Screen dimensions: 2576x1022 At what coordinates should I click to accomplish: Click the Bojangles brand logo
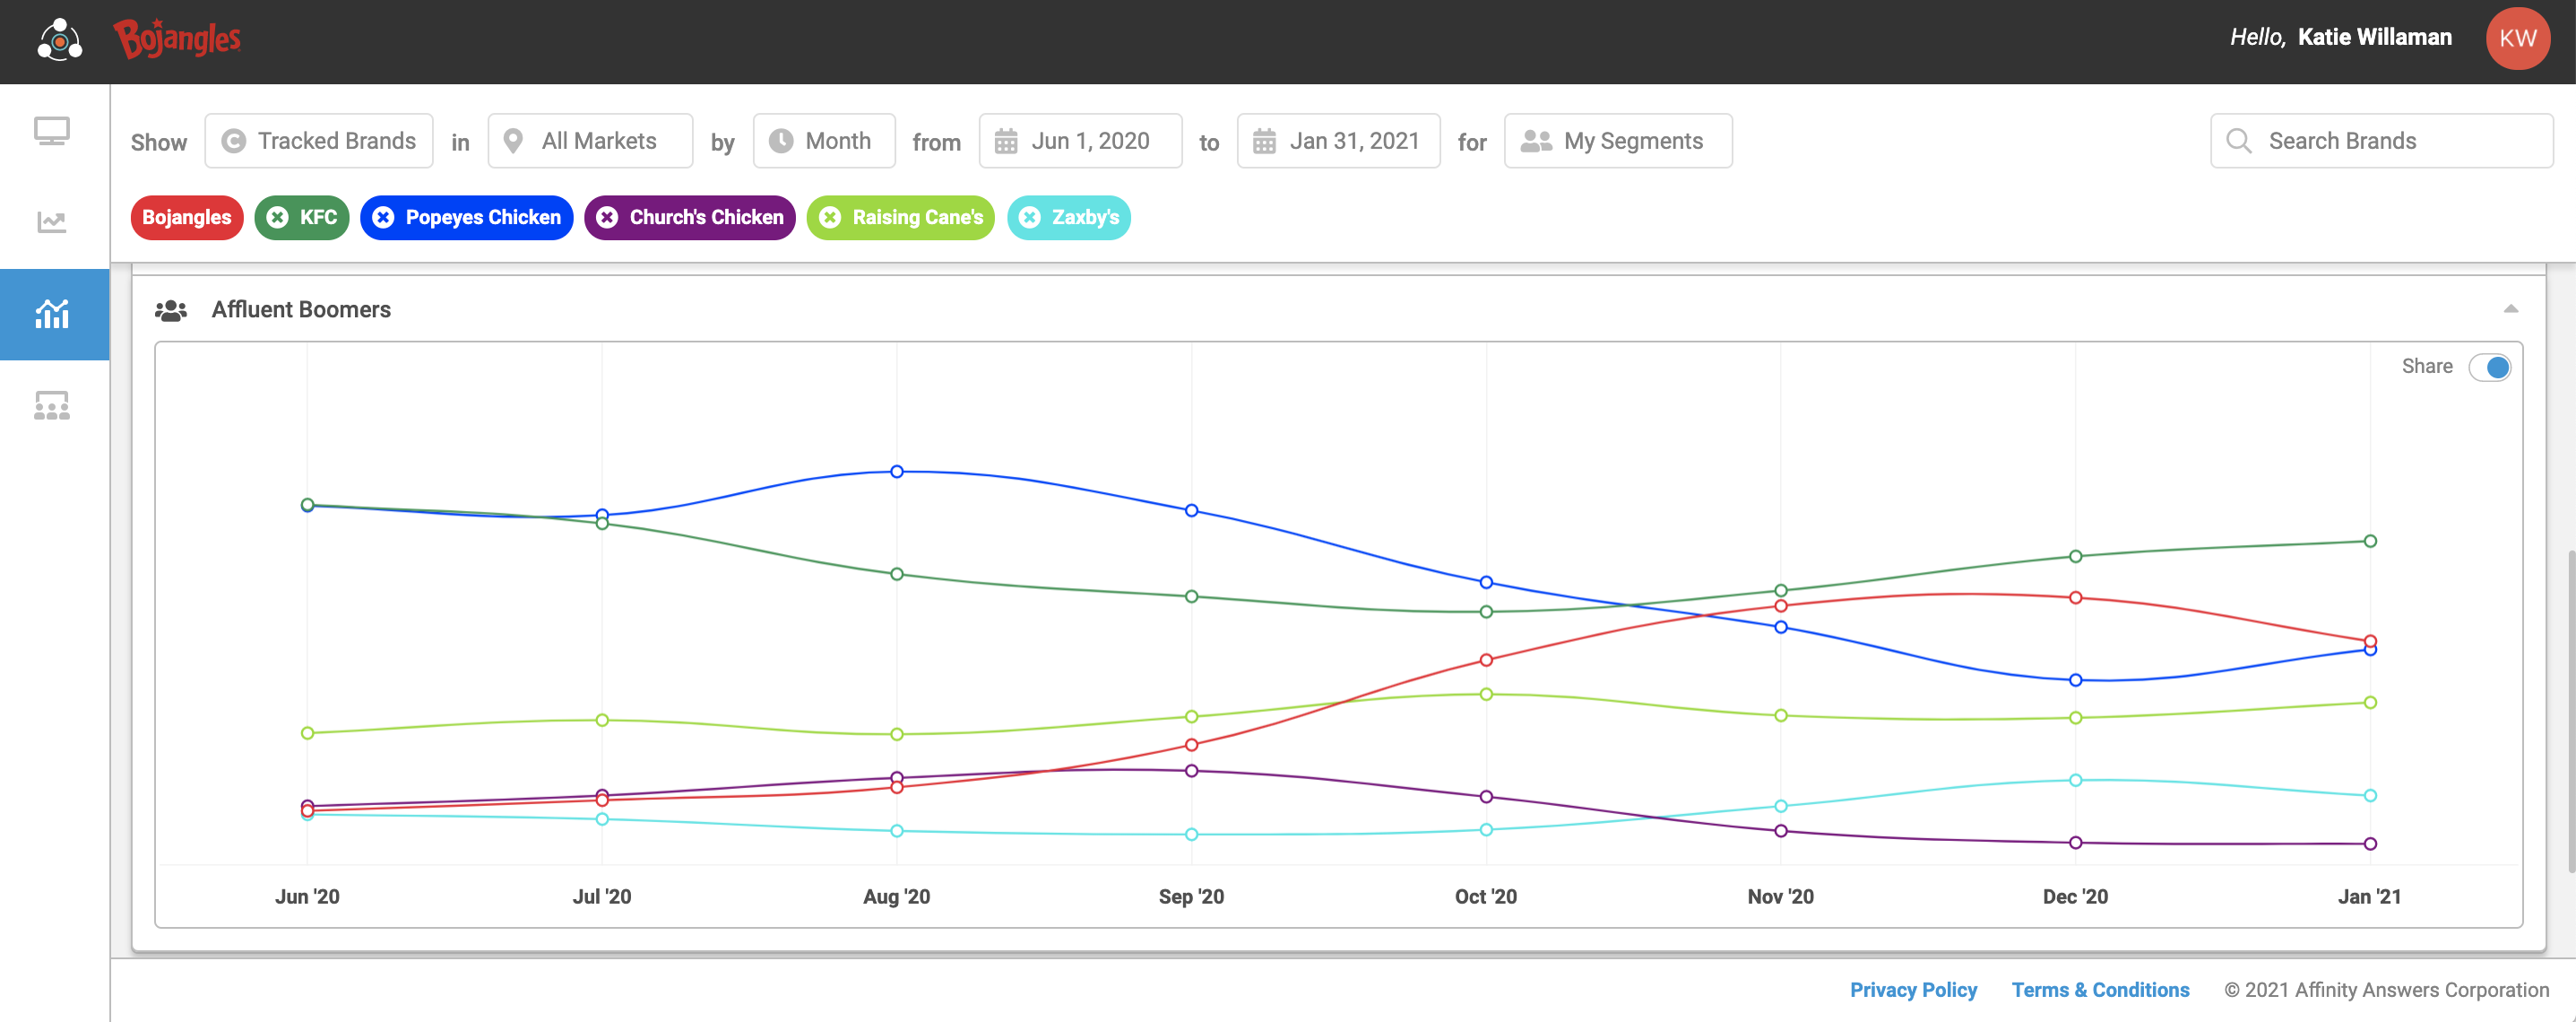[x=177, y=39]
